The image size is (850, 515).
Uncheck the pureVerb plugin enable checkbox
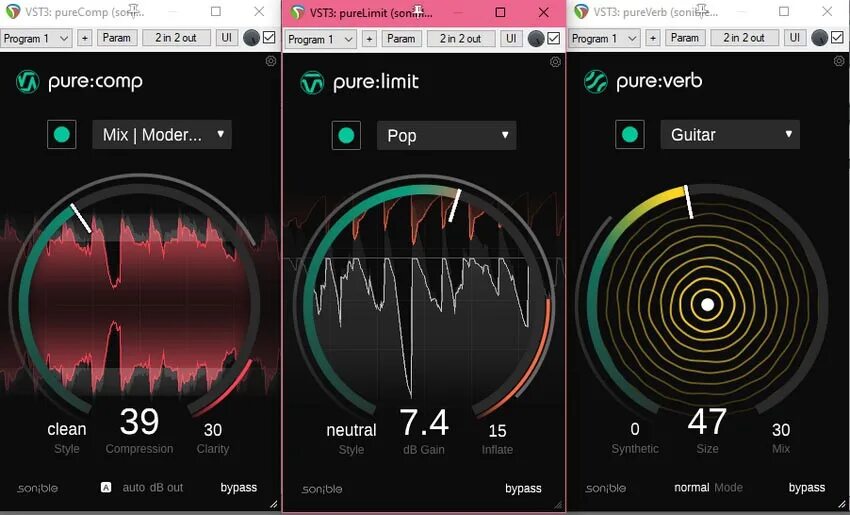click(838, 37)
